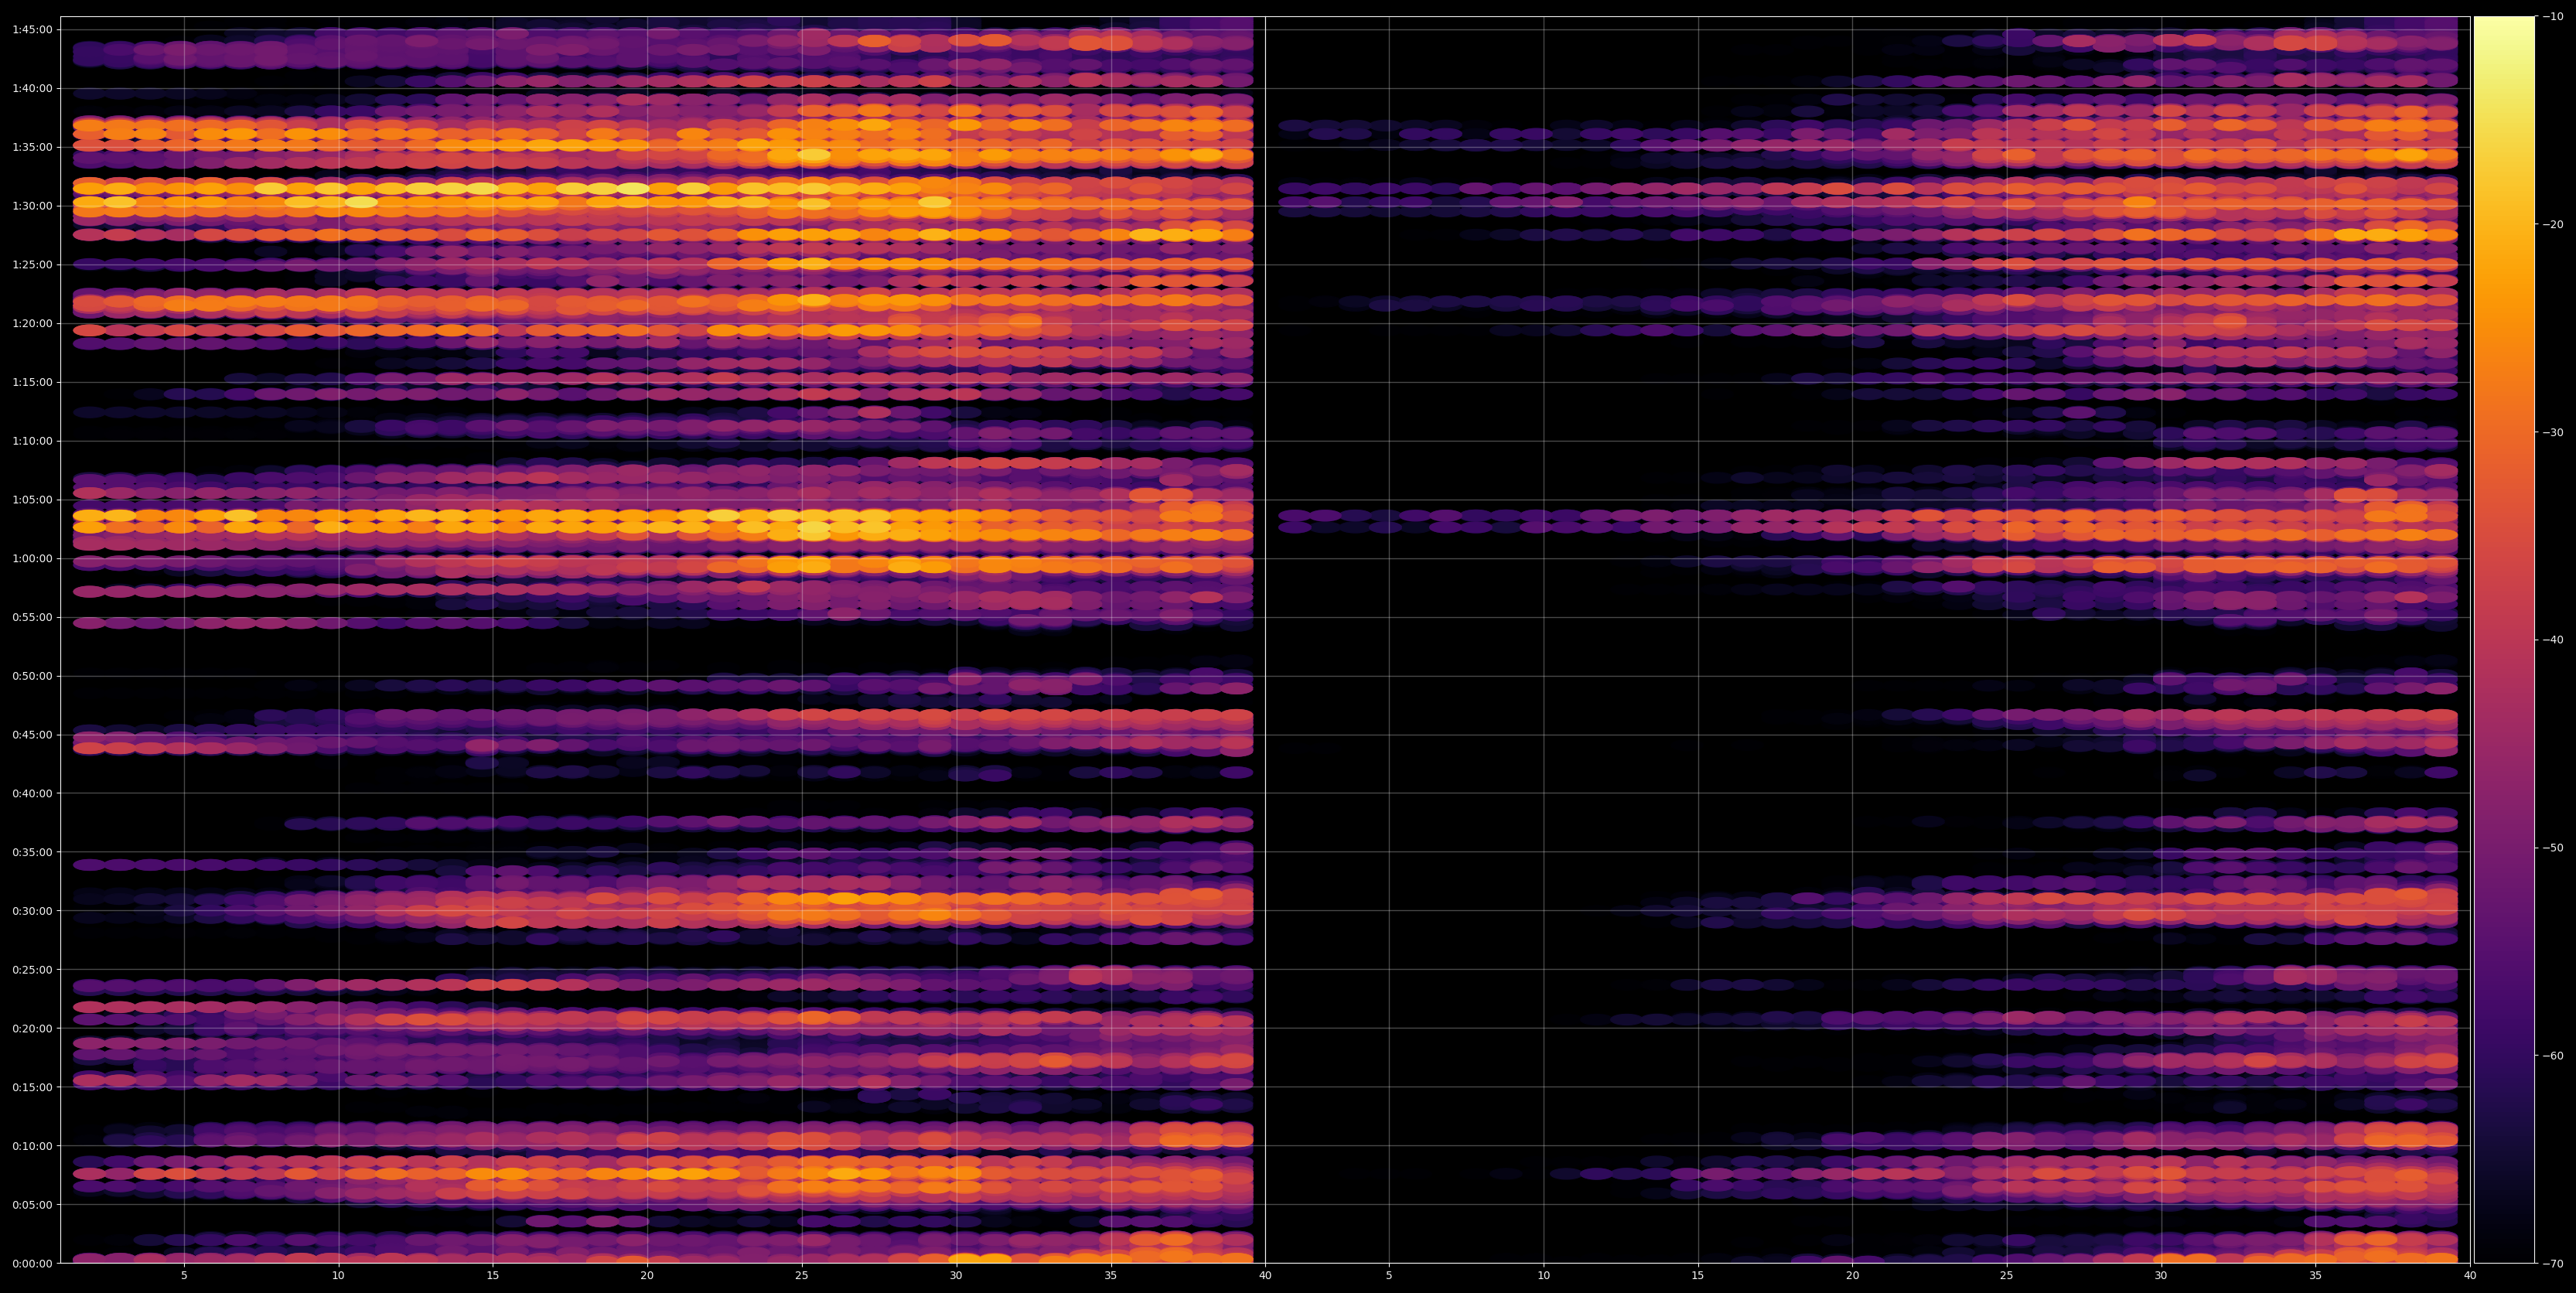
Task: Select the −40 colorbar value
Action: click(2553, 640)
